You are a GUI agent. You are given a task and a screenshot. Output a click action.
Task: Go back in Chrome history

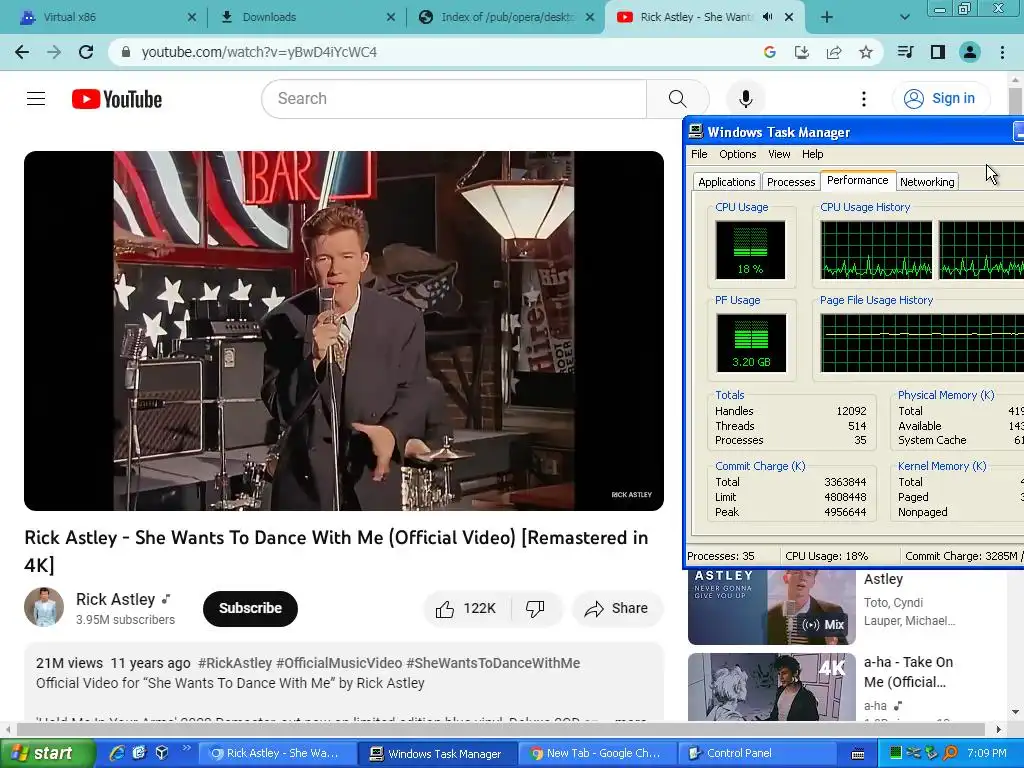pyautogui.click(x=22, y=52)
